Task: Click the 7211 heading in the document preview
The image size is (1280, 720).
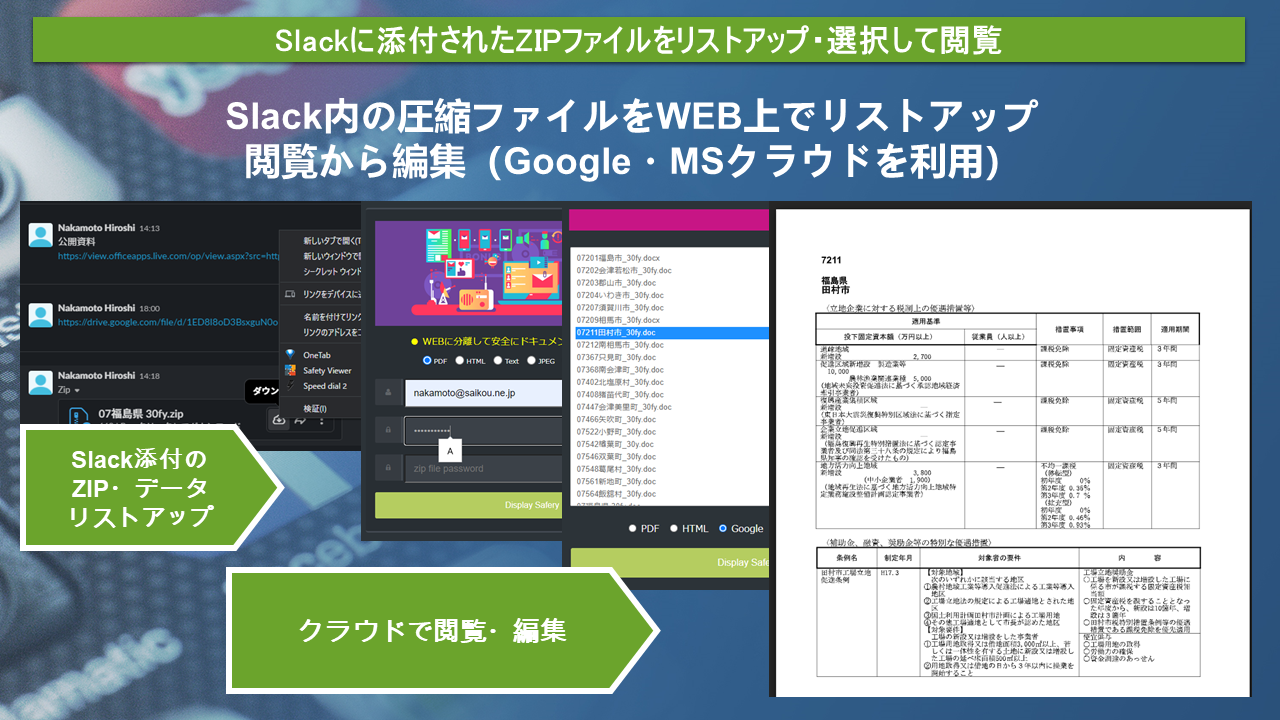Action: pyautogui.click(x=831, y=260)
